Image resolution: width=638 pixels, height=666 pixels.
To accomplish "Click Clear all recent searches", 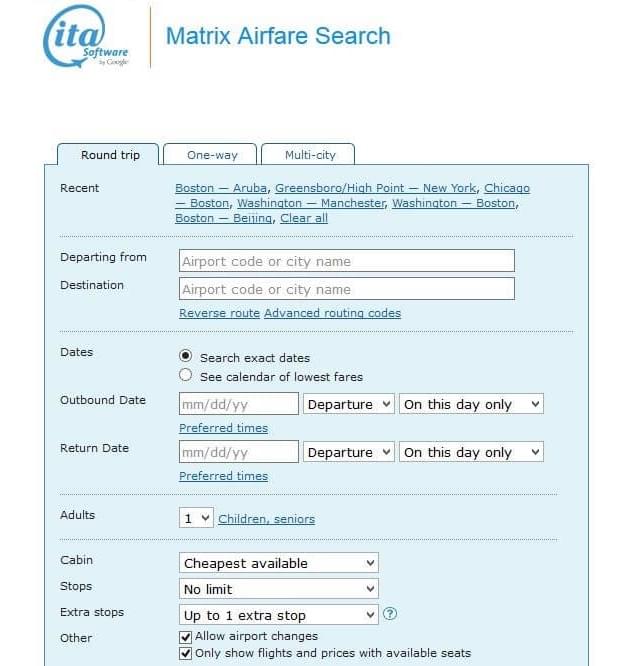I will (304, 218).
